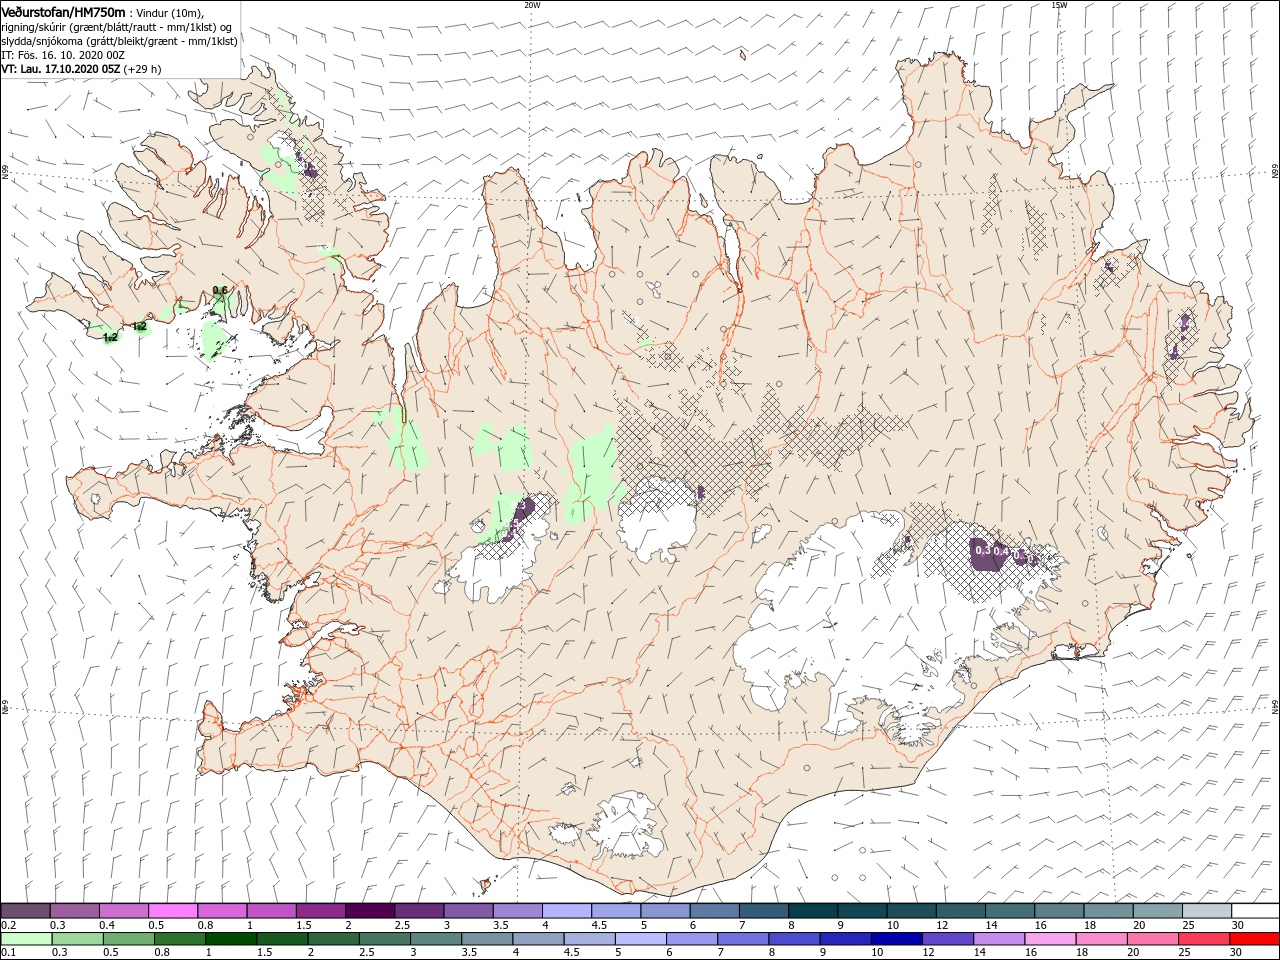1280x960 pixels.
Task: Select the 20 swatch in the rain legend row
Action: pyautogui.click(x=1152, y=939)
